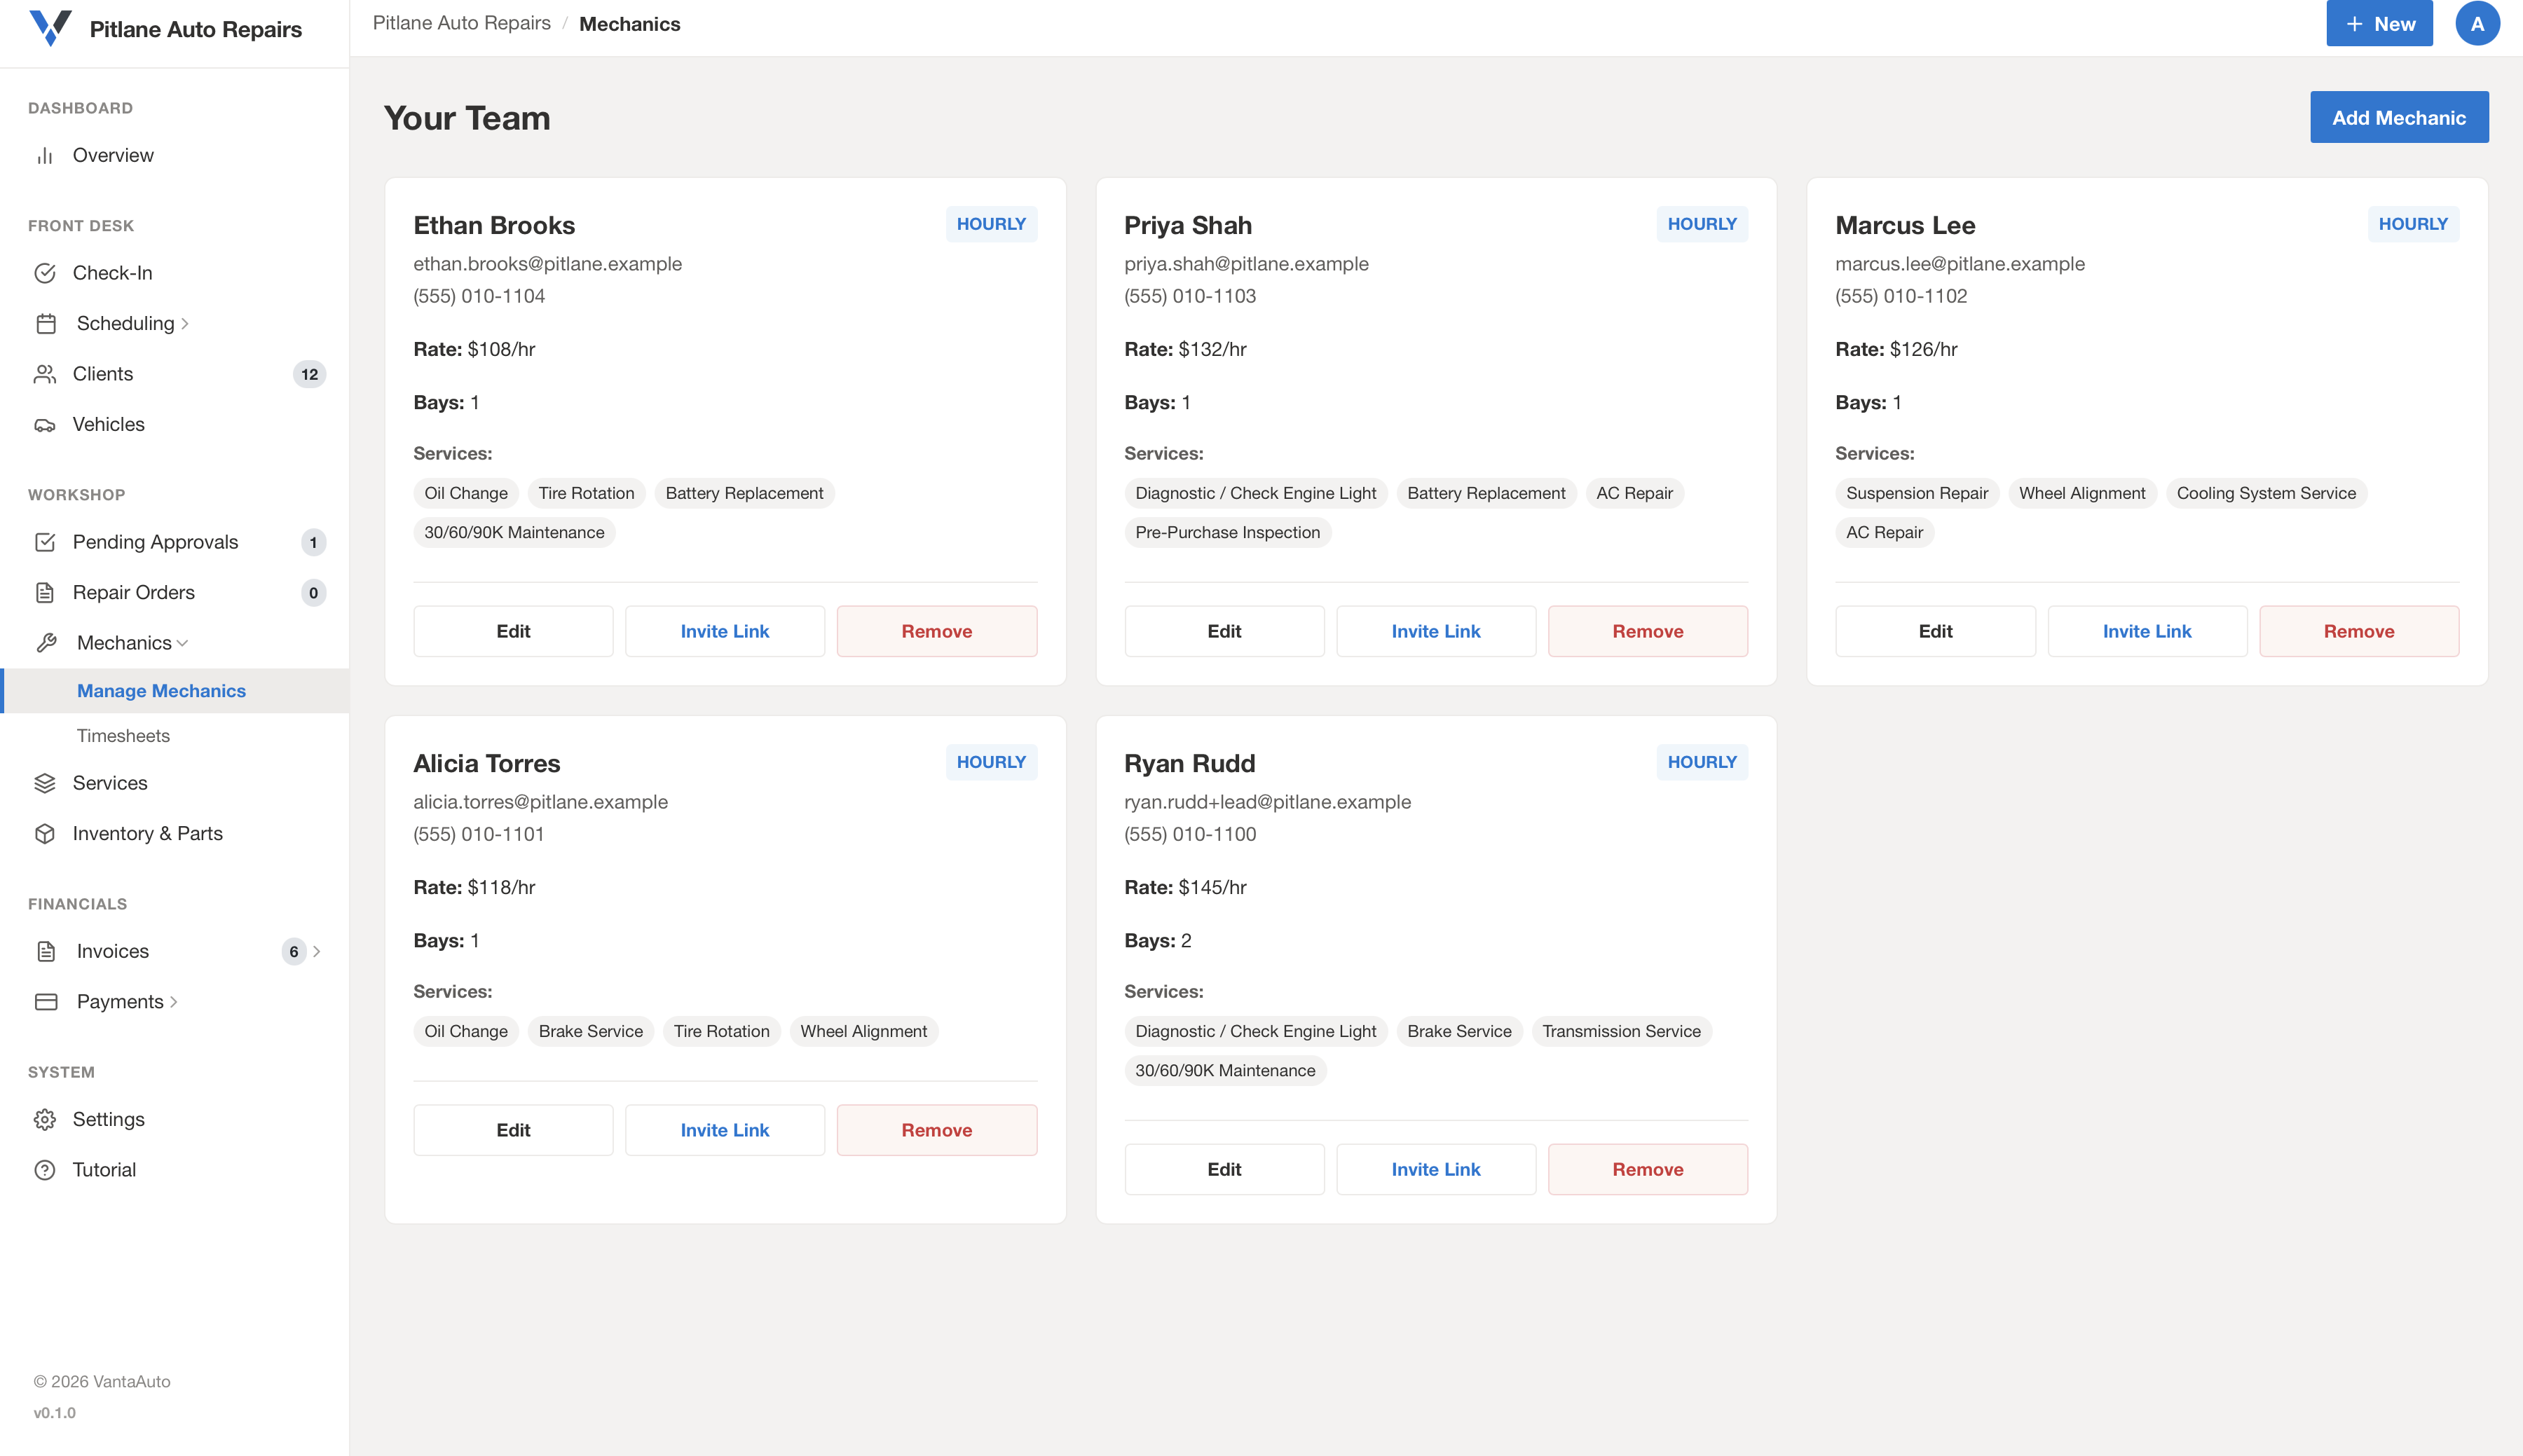Get Invite Link for Priya Shah
This screenshot has width=2523, height=1456.
[x=1436, y=631]
